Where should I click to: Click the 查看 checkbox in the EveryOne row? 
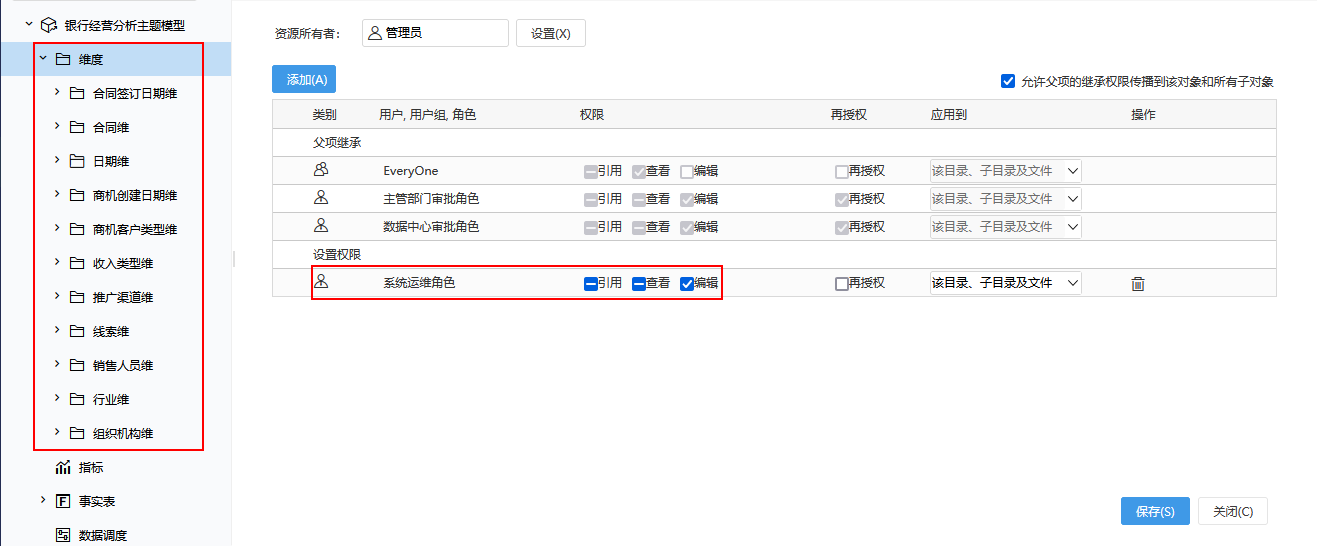tap(639, 171)
